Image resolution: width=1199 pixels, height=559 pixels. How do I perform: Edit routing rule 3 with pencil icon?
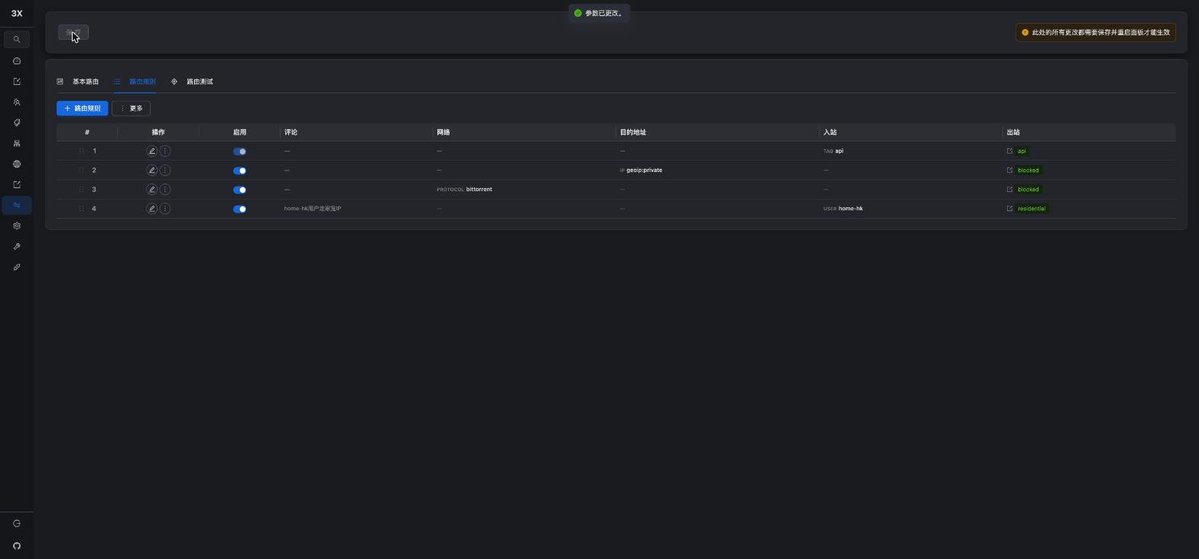coord(151,190)
